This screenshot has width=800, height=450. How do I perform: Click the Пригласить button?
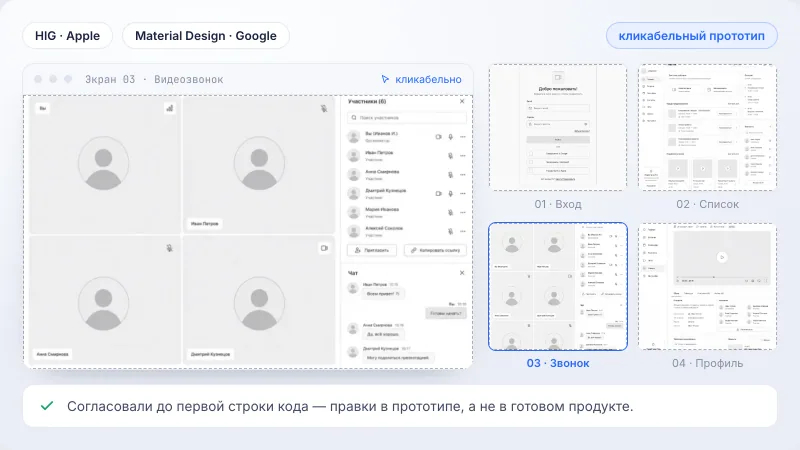(x=372, y=250)
